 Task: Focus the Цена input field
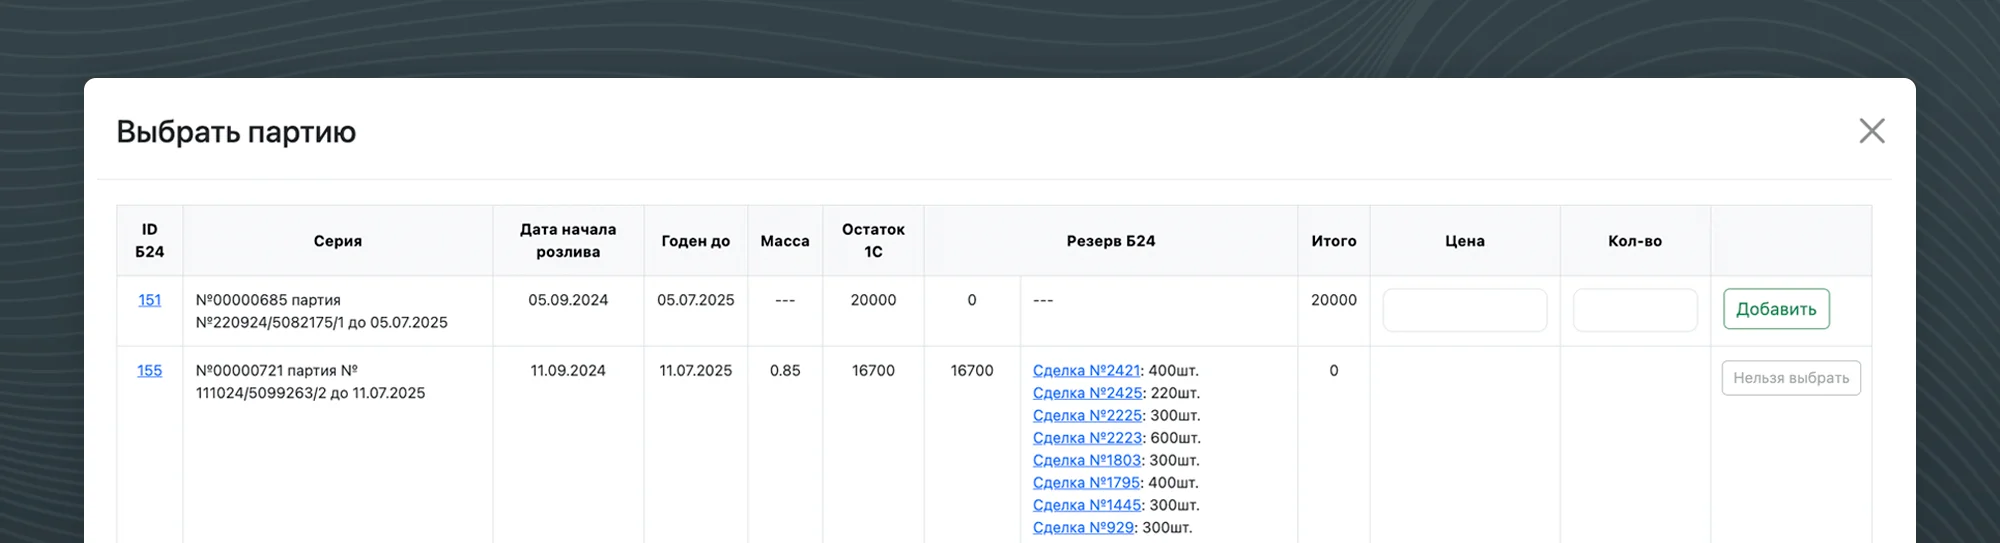tap(1464, 310)
